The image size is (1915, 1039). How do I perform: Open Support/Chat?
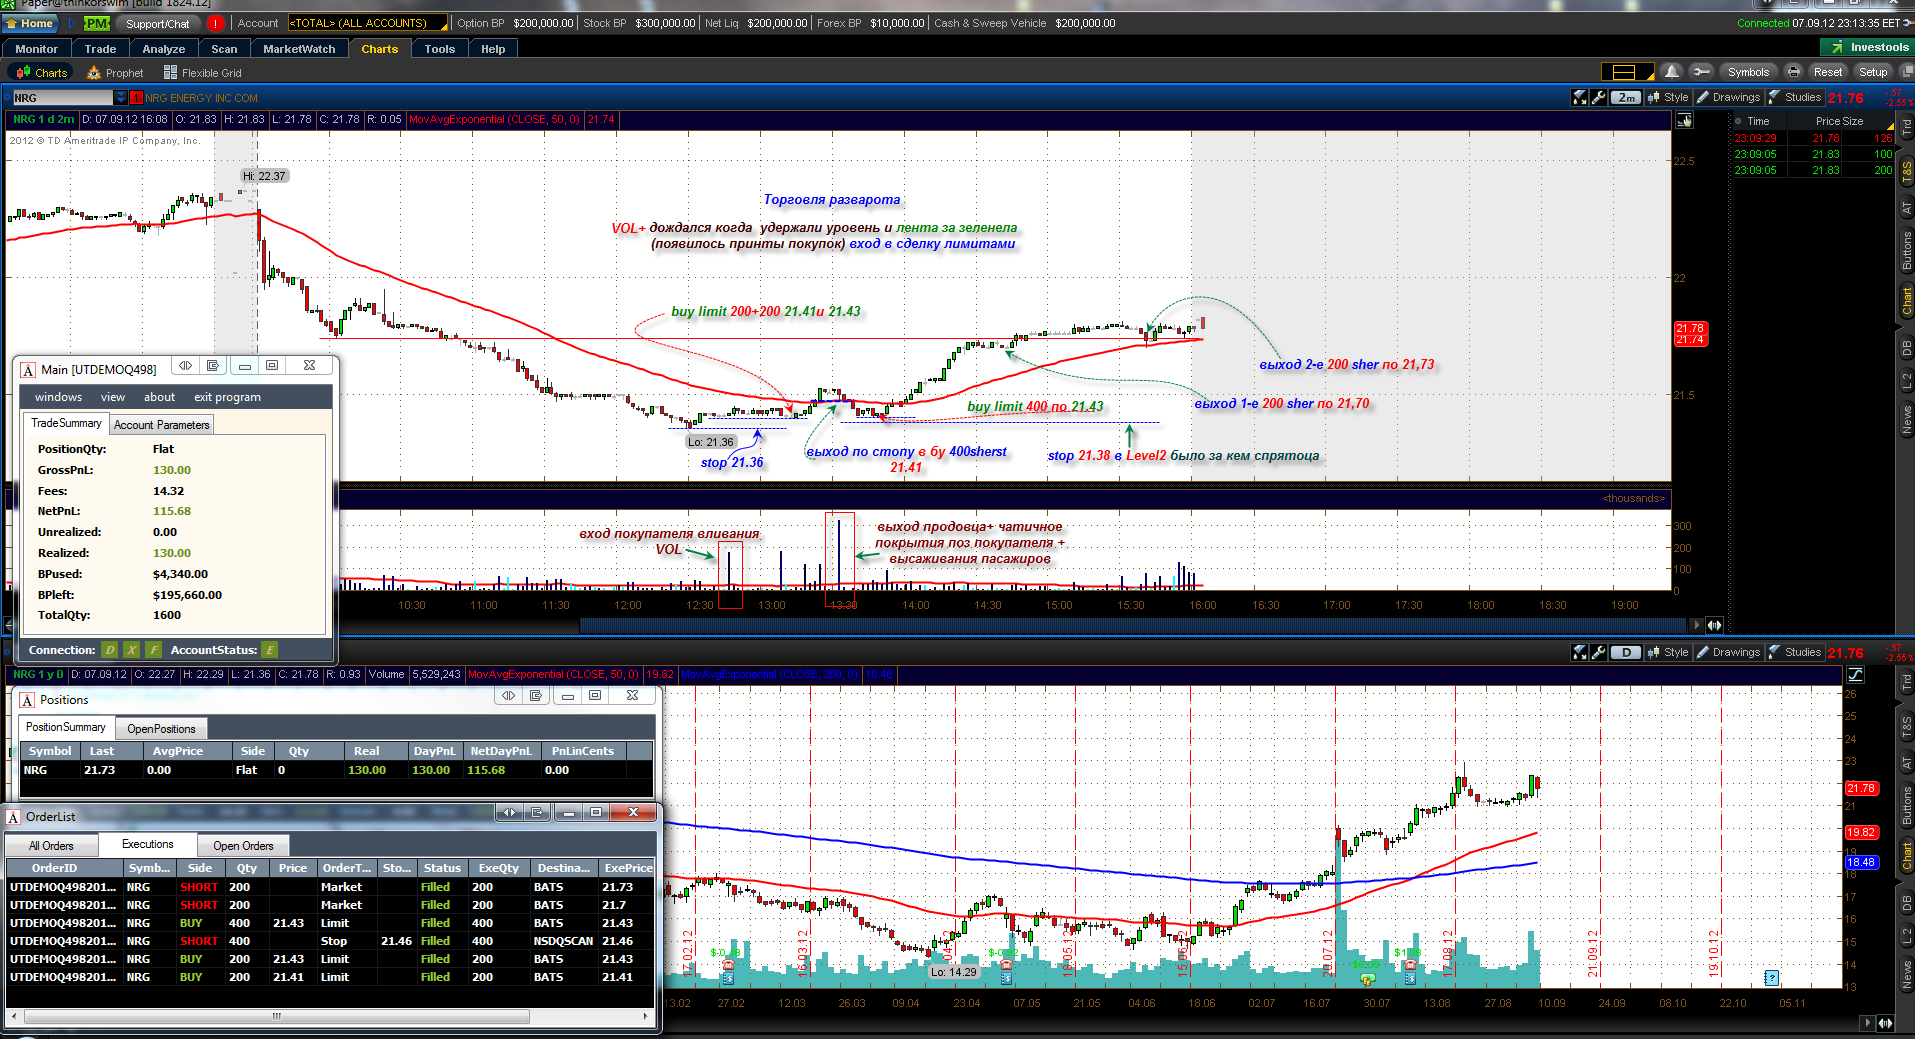(157, 23)
